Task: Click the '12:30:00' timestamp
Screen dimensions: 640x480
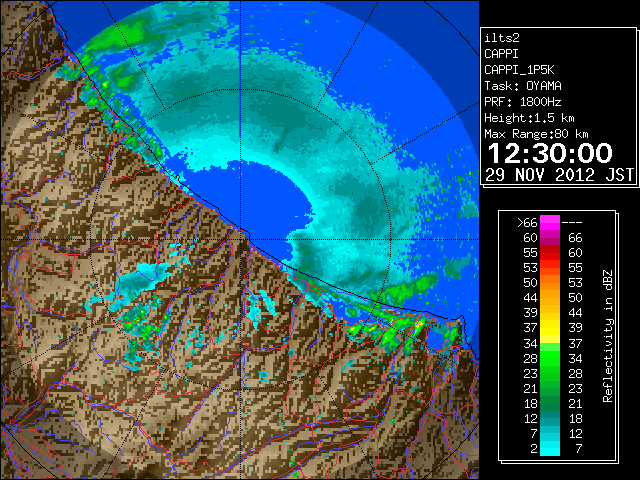Action: click(550, 153)
